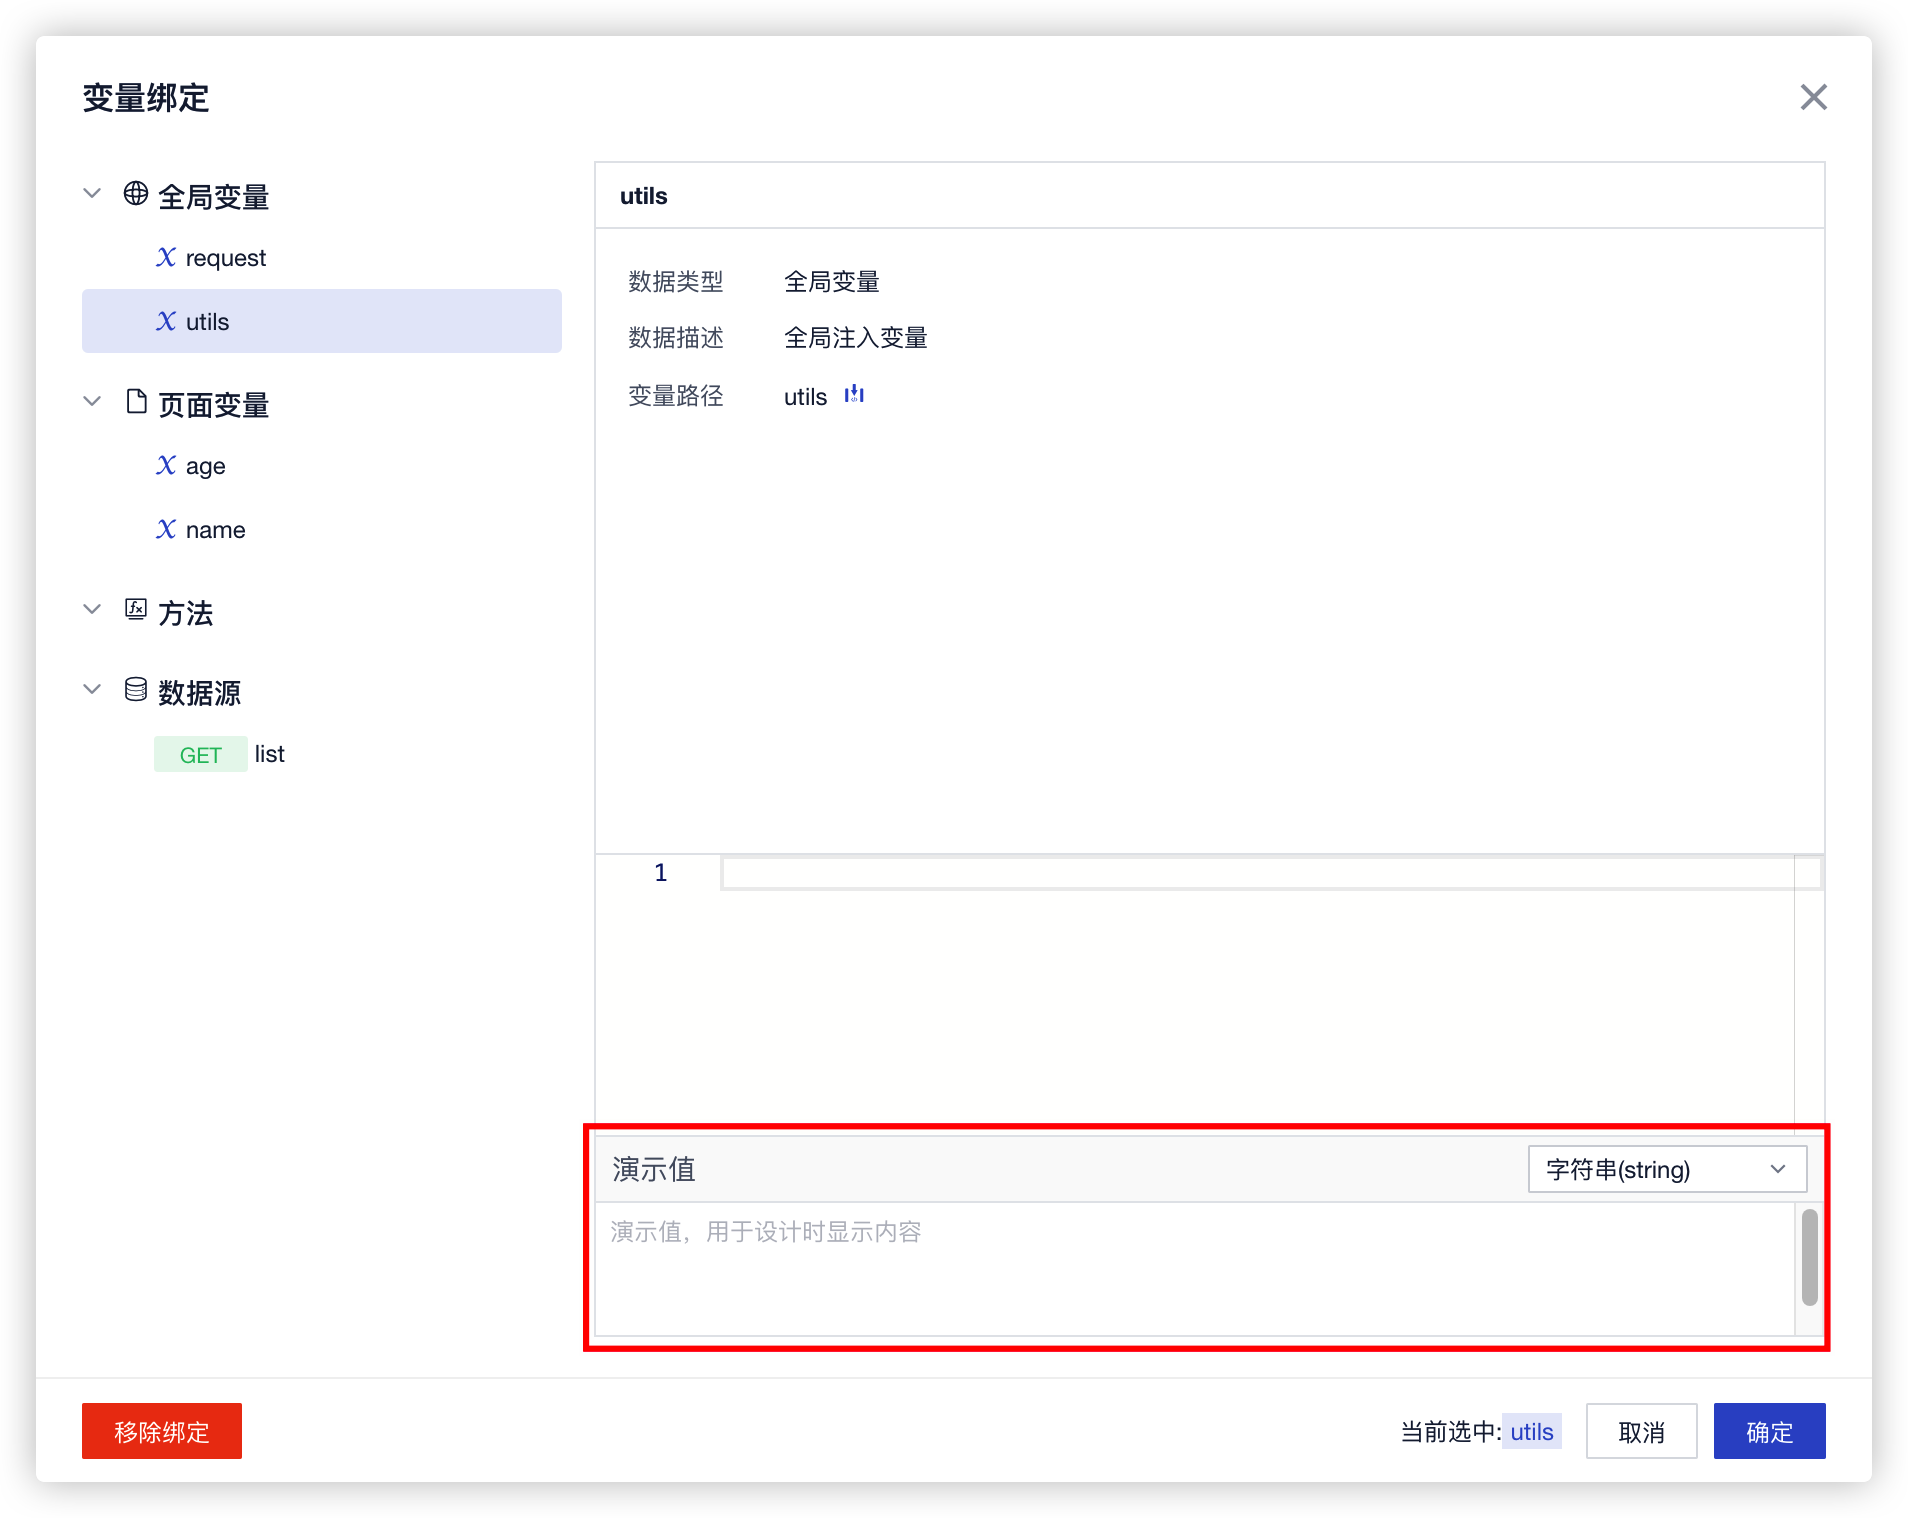Select the name page variable
The width and height of the screenshot is (1908, 1518).
215,530
